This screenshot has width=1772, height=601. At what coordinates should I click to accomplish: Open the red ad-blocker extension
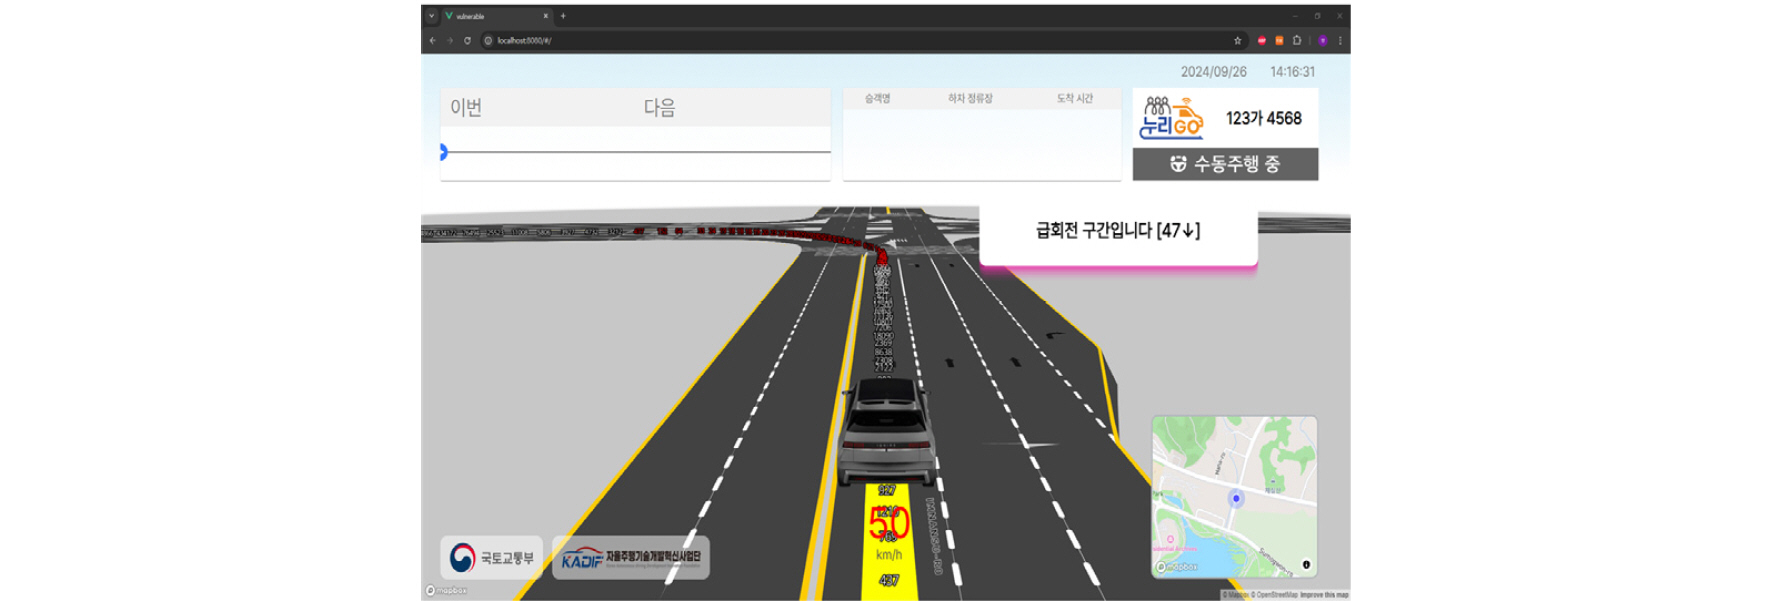click(1262, 41)
